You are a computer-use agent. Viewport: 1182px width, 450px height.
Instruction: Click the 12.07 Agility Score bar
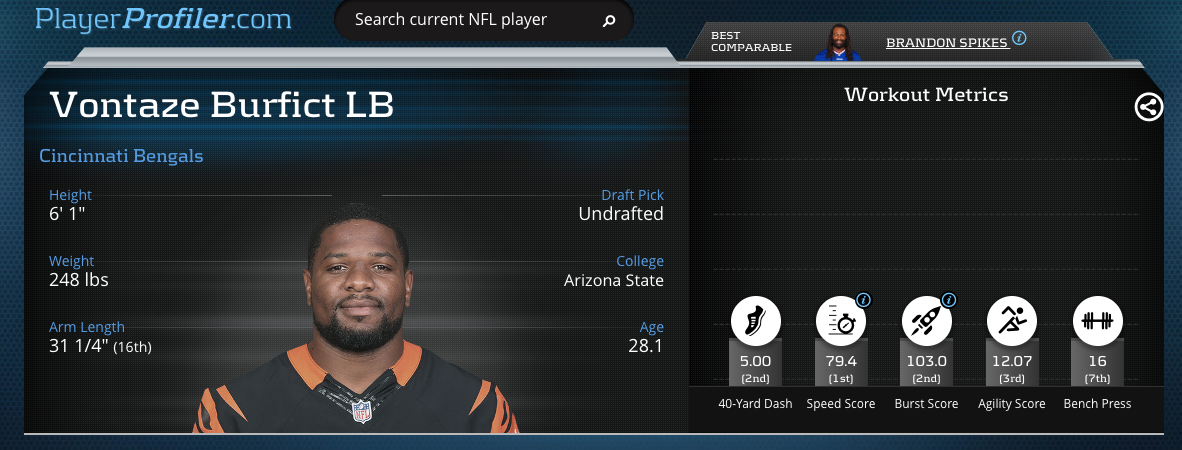click(1012, 363)
